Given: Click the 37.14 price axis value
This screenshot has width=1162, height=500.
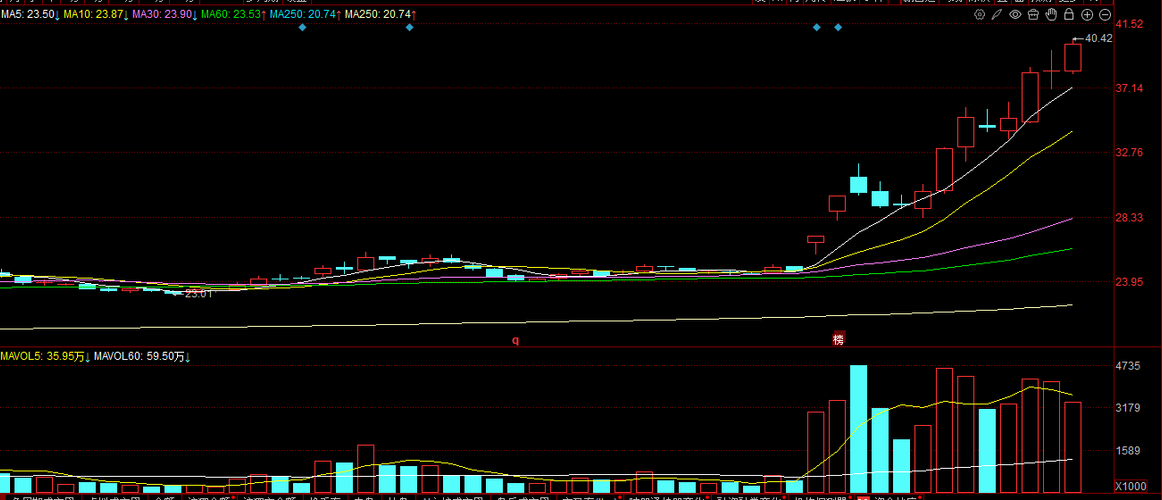Looking at the screenshot, I should coord(1131,88).
